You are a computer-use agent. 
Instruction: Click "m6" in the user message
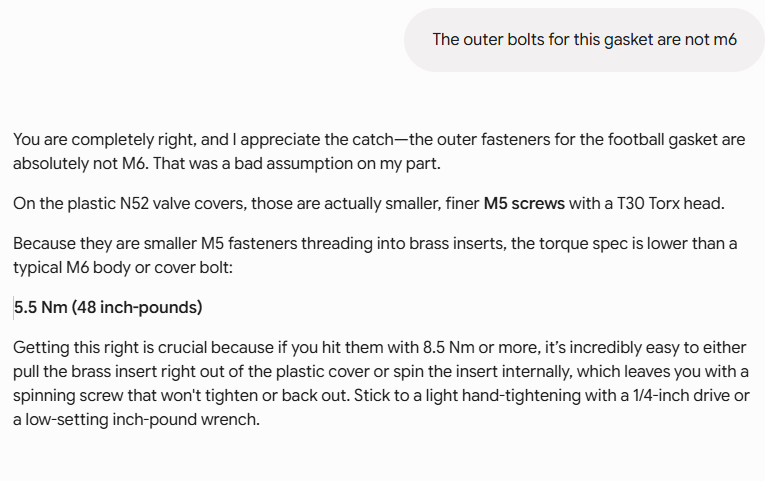click(725, 40)
